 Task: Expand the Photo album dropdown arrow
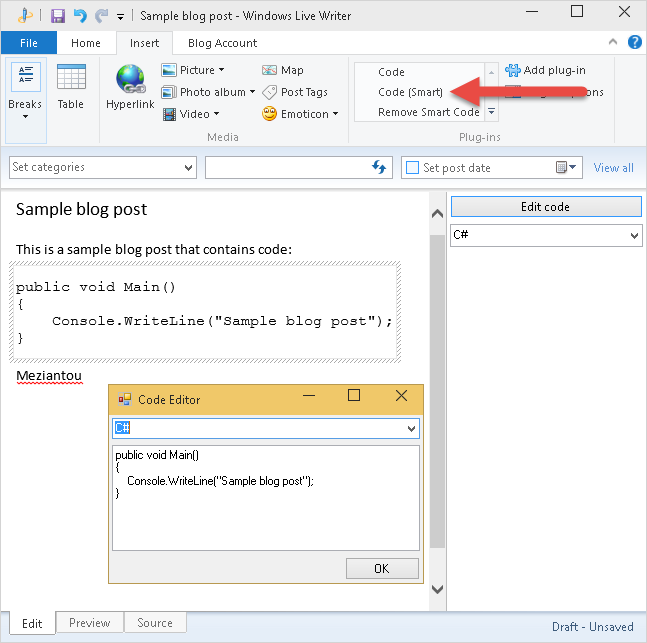pos(252,92)
